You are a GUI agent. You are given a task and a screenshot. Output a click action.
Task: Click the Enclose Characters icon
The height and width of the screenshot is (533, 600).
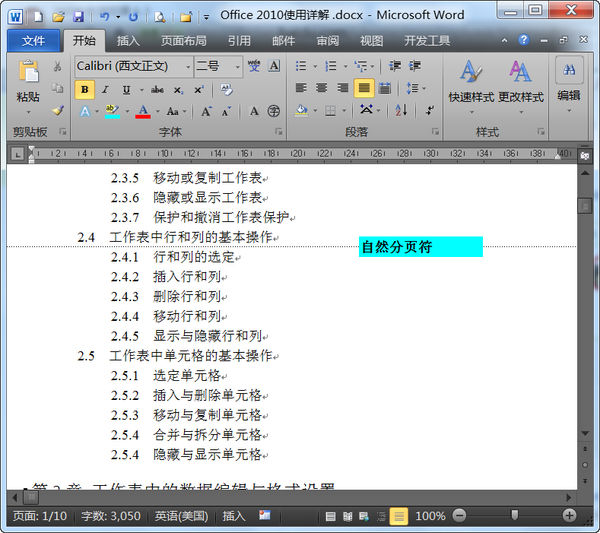coord(273,111)
